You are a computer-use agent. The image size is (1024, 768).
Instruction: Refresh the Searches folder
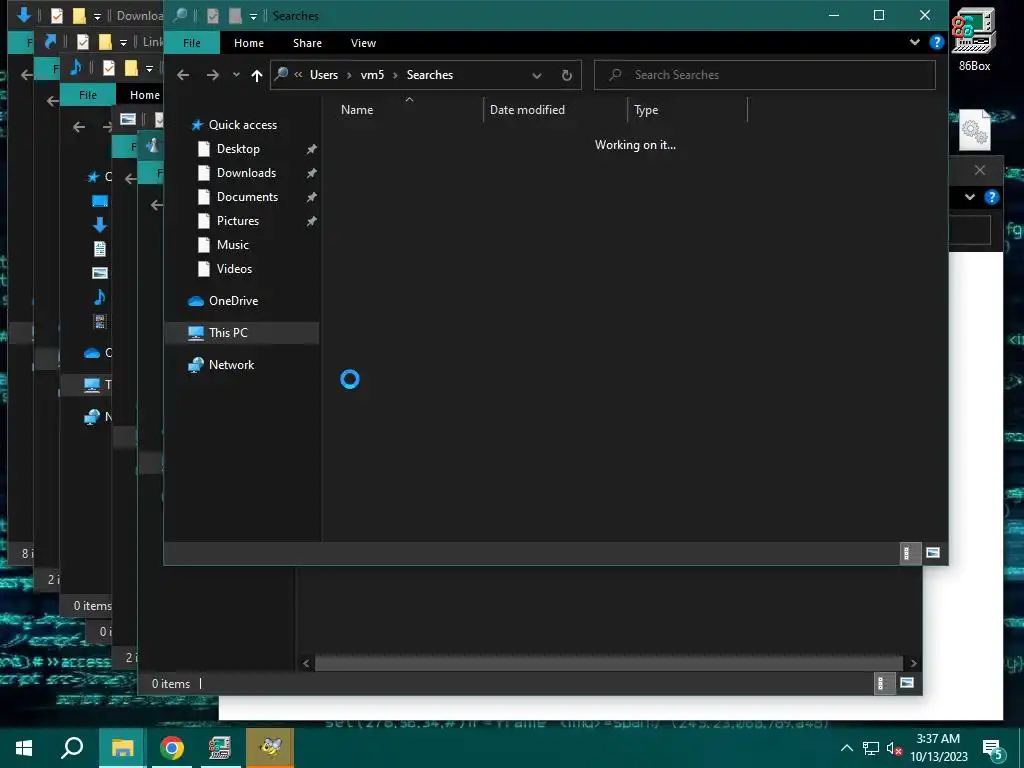pyautogui.click(x=567, y=75)
